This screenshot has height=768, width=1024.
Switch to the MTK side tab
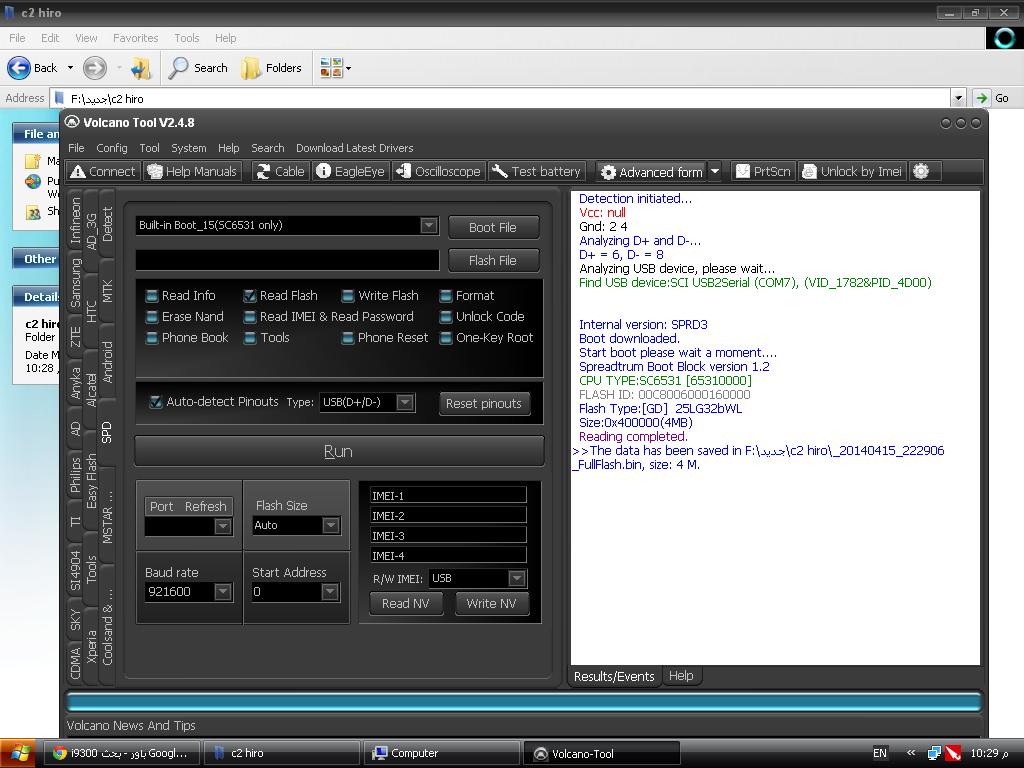click(108, 291)
